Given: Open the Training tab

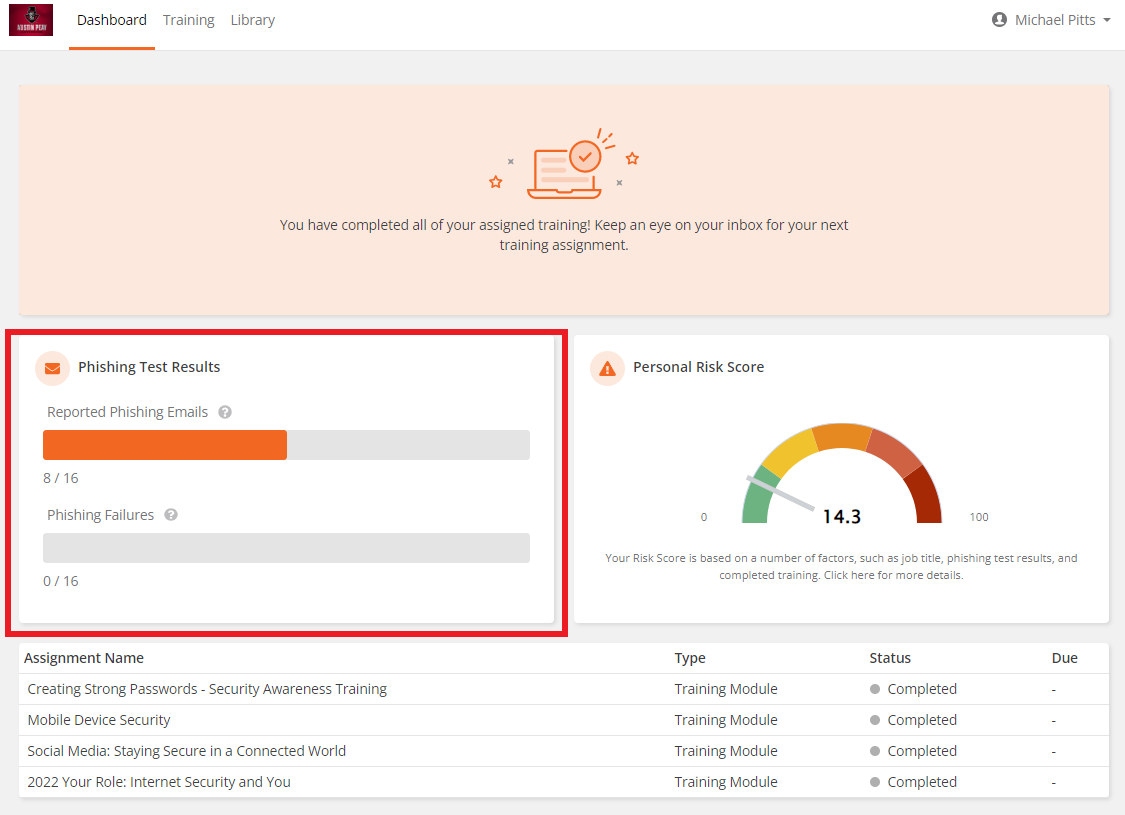Looking at the screenshot, I should [189, 20].
